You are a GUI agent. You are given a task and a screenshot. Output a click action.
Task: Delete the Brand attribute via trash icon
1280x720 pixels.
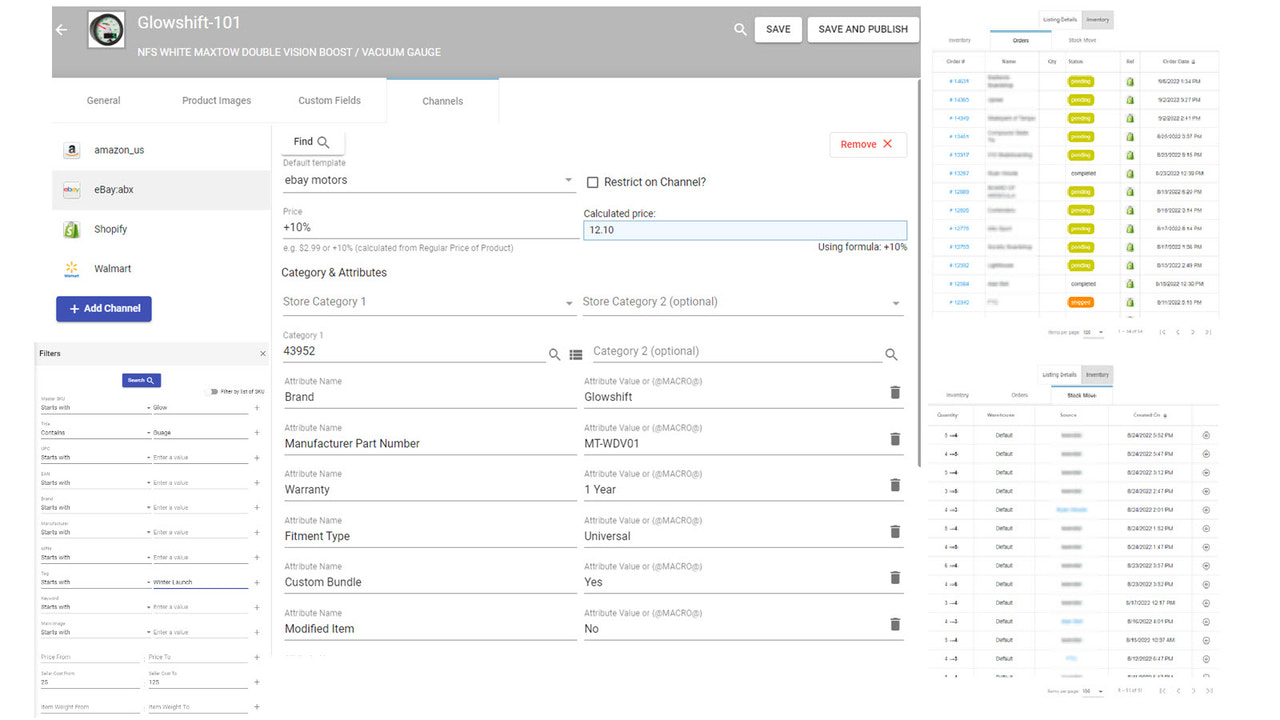click(895, 392)
